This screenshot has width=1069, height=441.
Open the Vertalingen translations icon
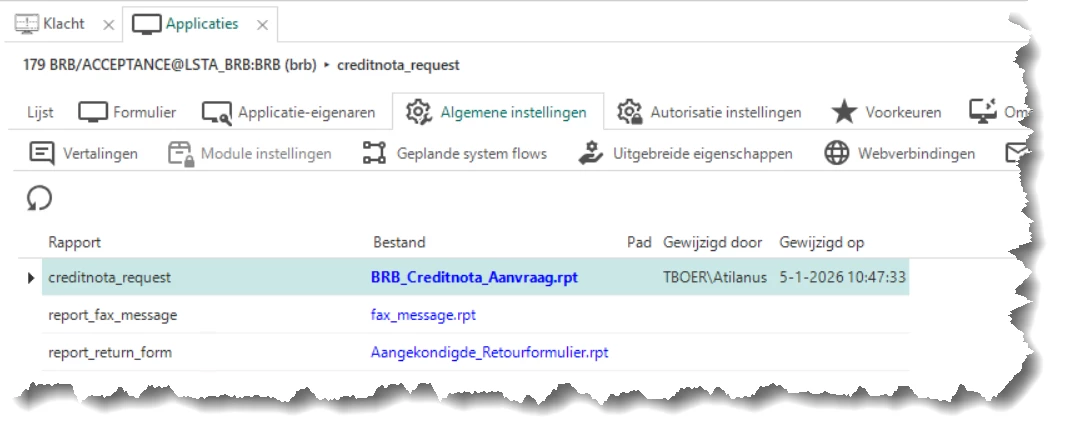coord(42,154)
